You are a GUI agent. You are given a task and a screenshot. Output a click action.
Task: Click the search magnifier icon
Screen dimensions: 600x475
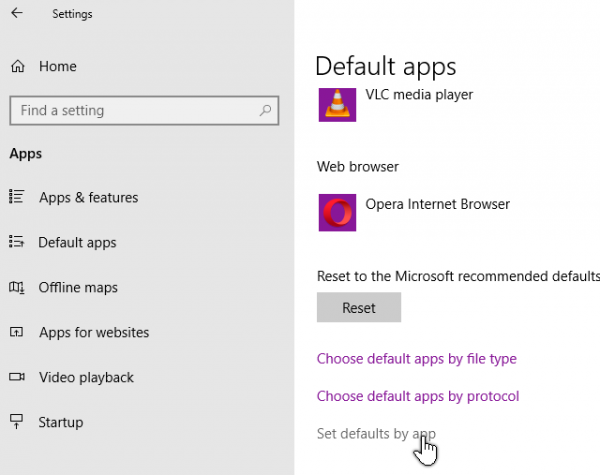click(265, 111)
